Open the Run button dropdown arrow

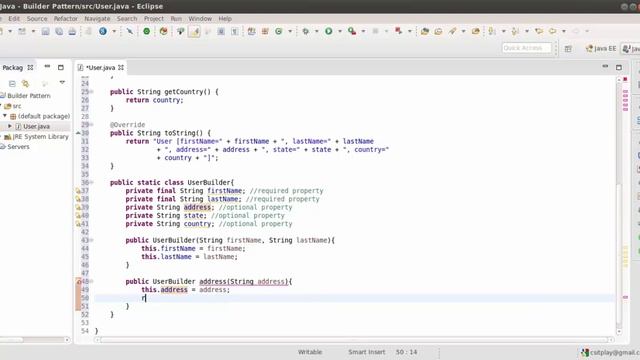[x=340, y=31]
